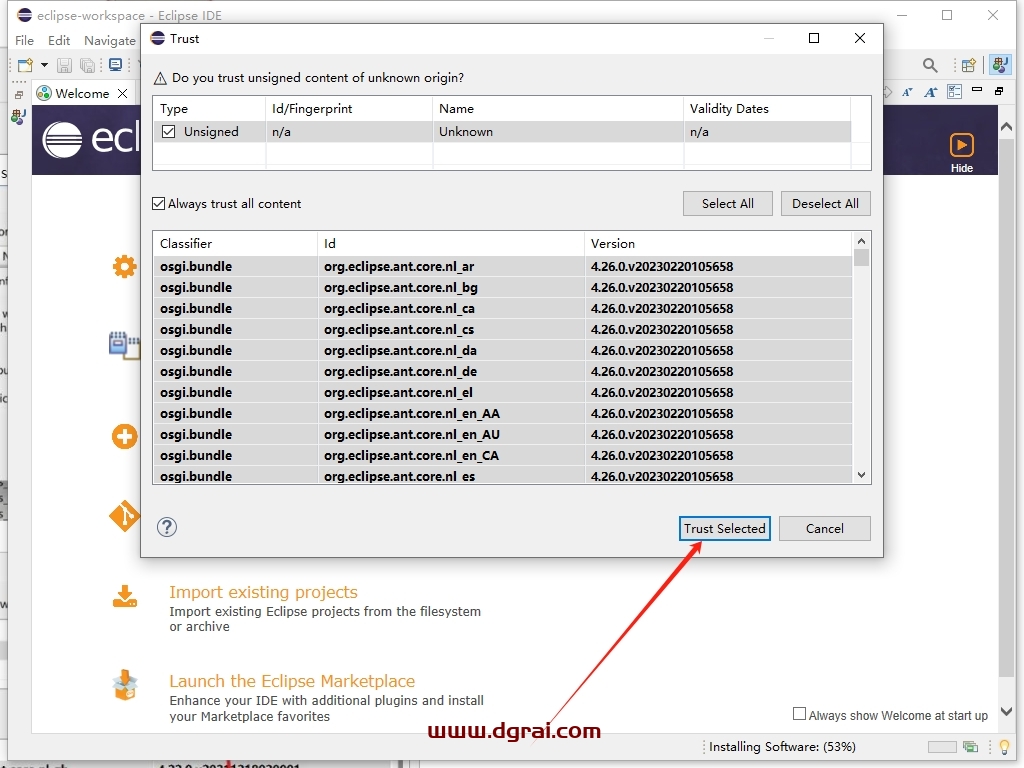Restore the Welcome view panel
Screen dimensions: 1024x768
(x=999, y=91)
